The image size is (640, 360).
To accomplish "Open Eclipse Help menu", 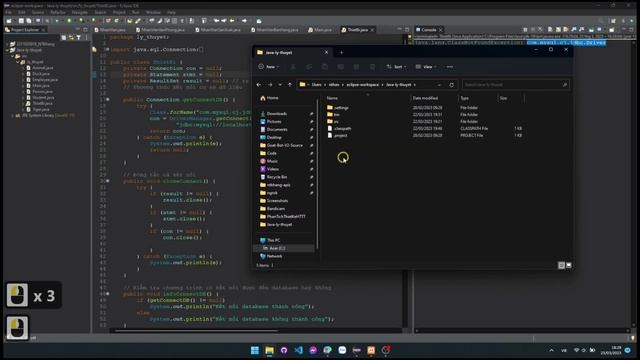I will click(171, 13).
